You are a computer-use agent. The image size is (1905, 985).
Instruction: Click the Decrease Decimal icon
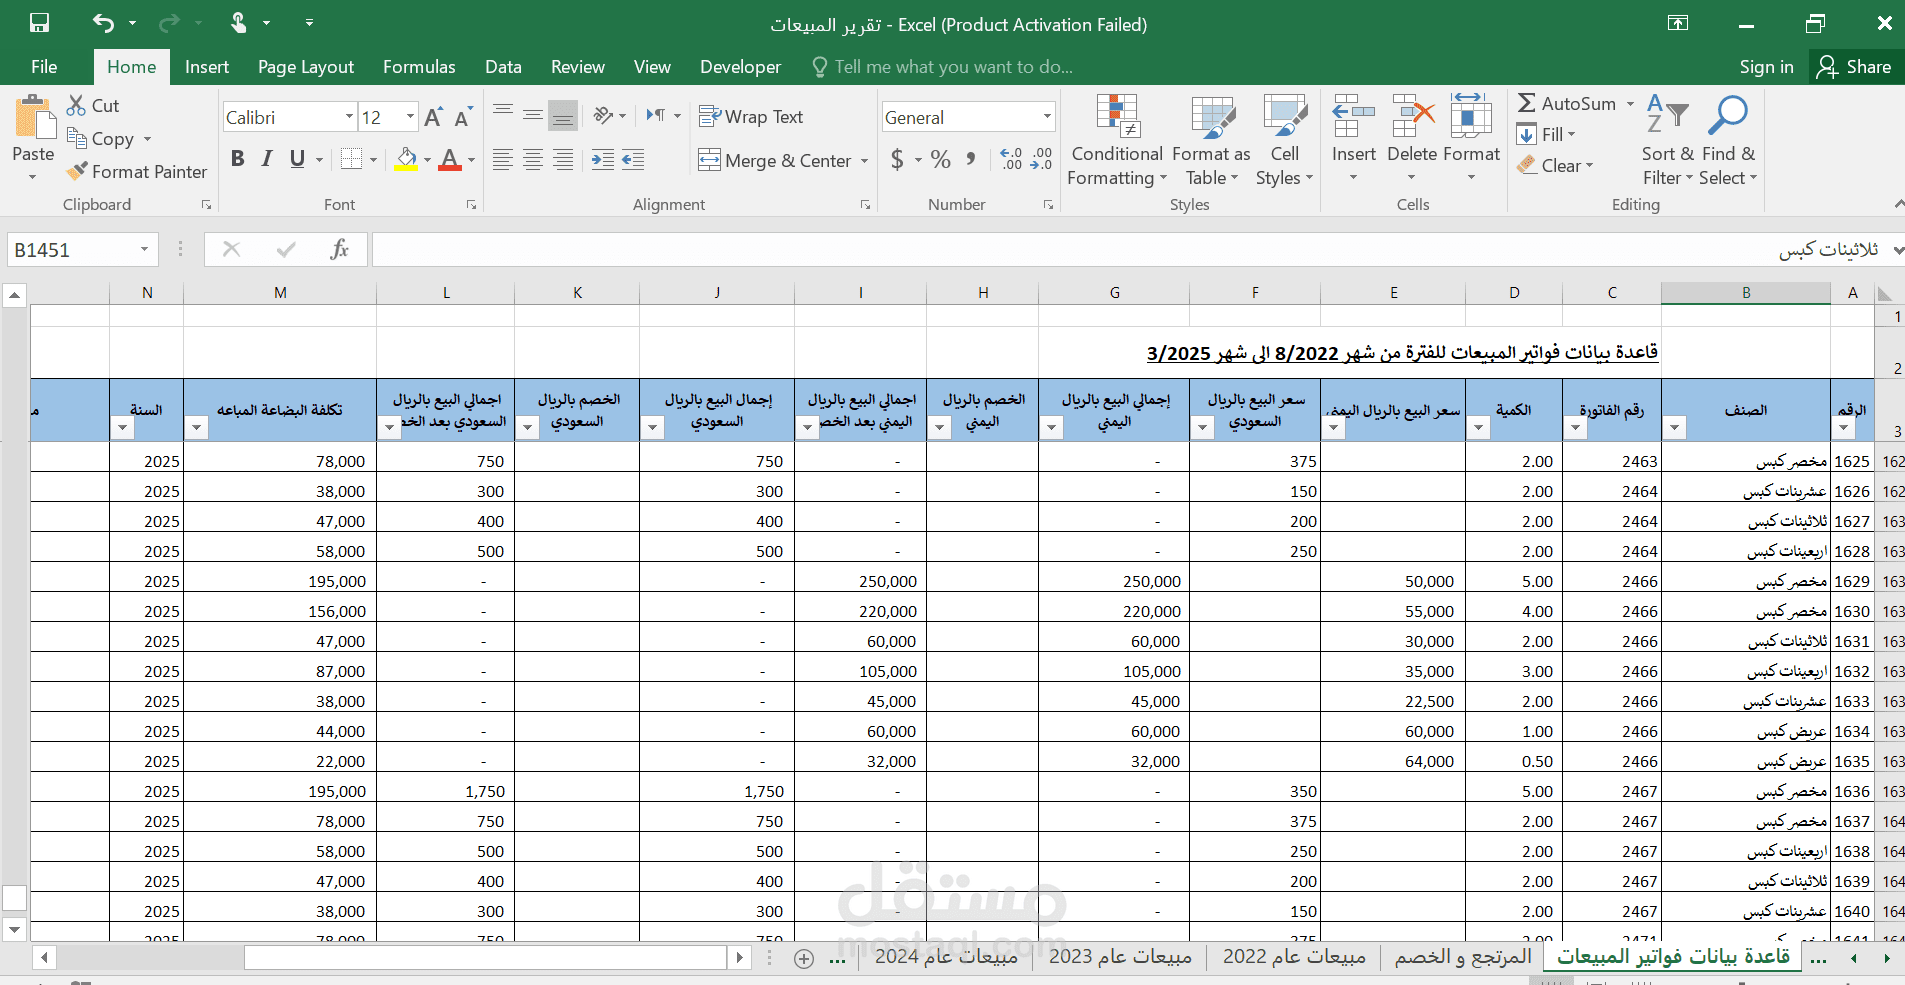[1042, 159]
